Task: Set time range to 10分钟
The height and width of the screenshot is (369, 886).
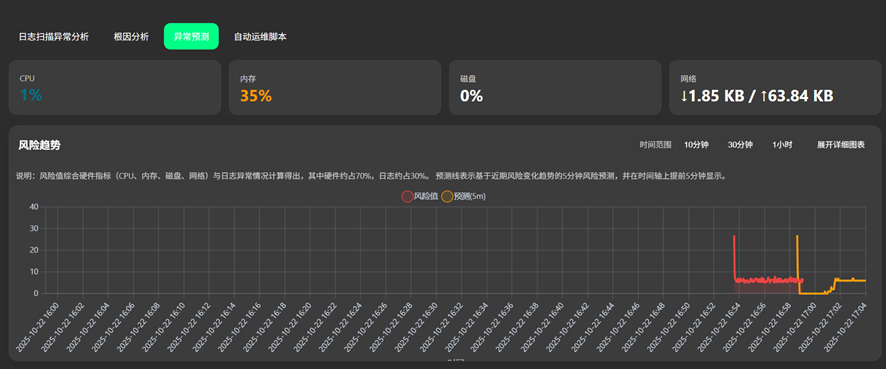Action: click(x=696, y=145)
